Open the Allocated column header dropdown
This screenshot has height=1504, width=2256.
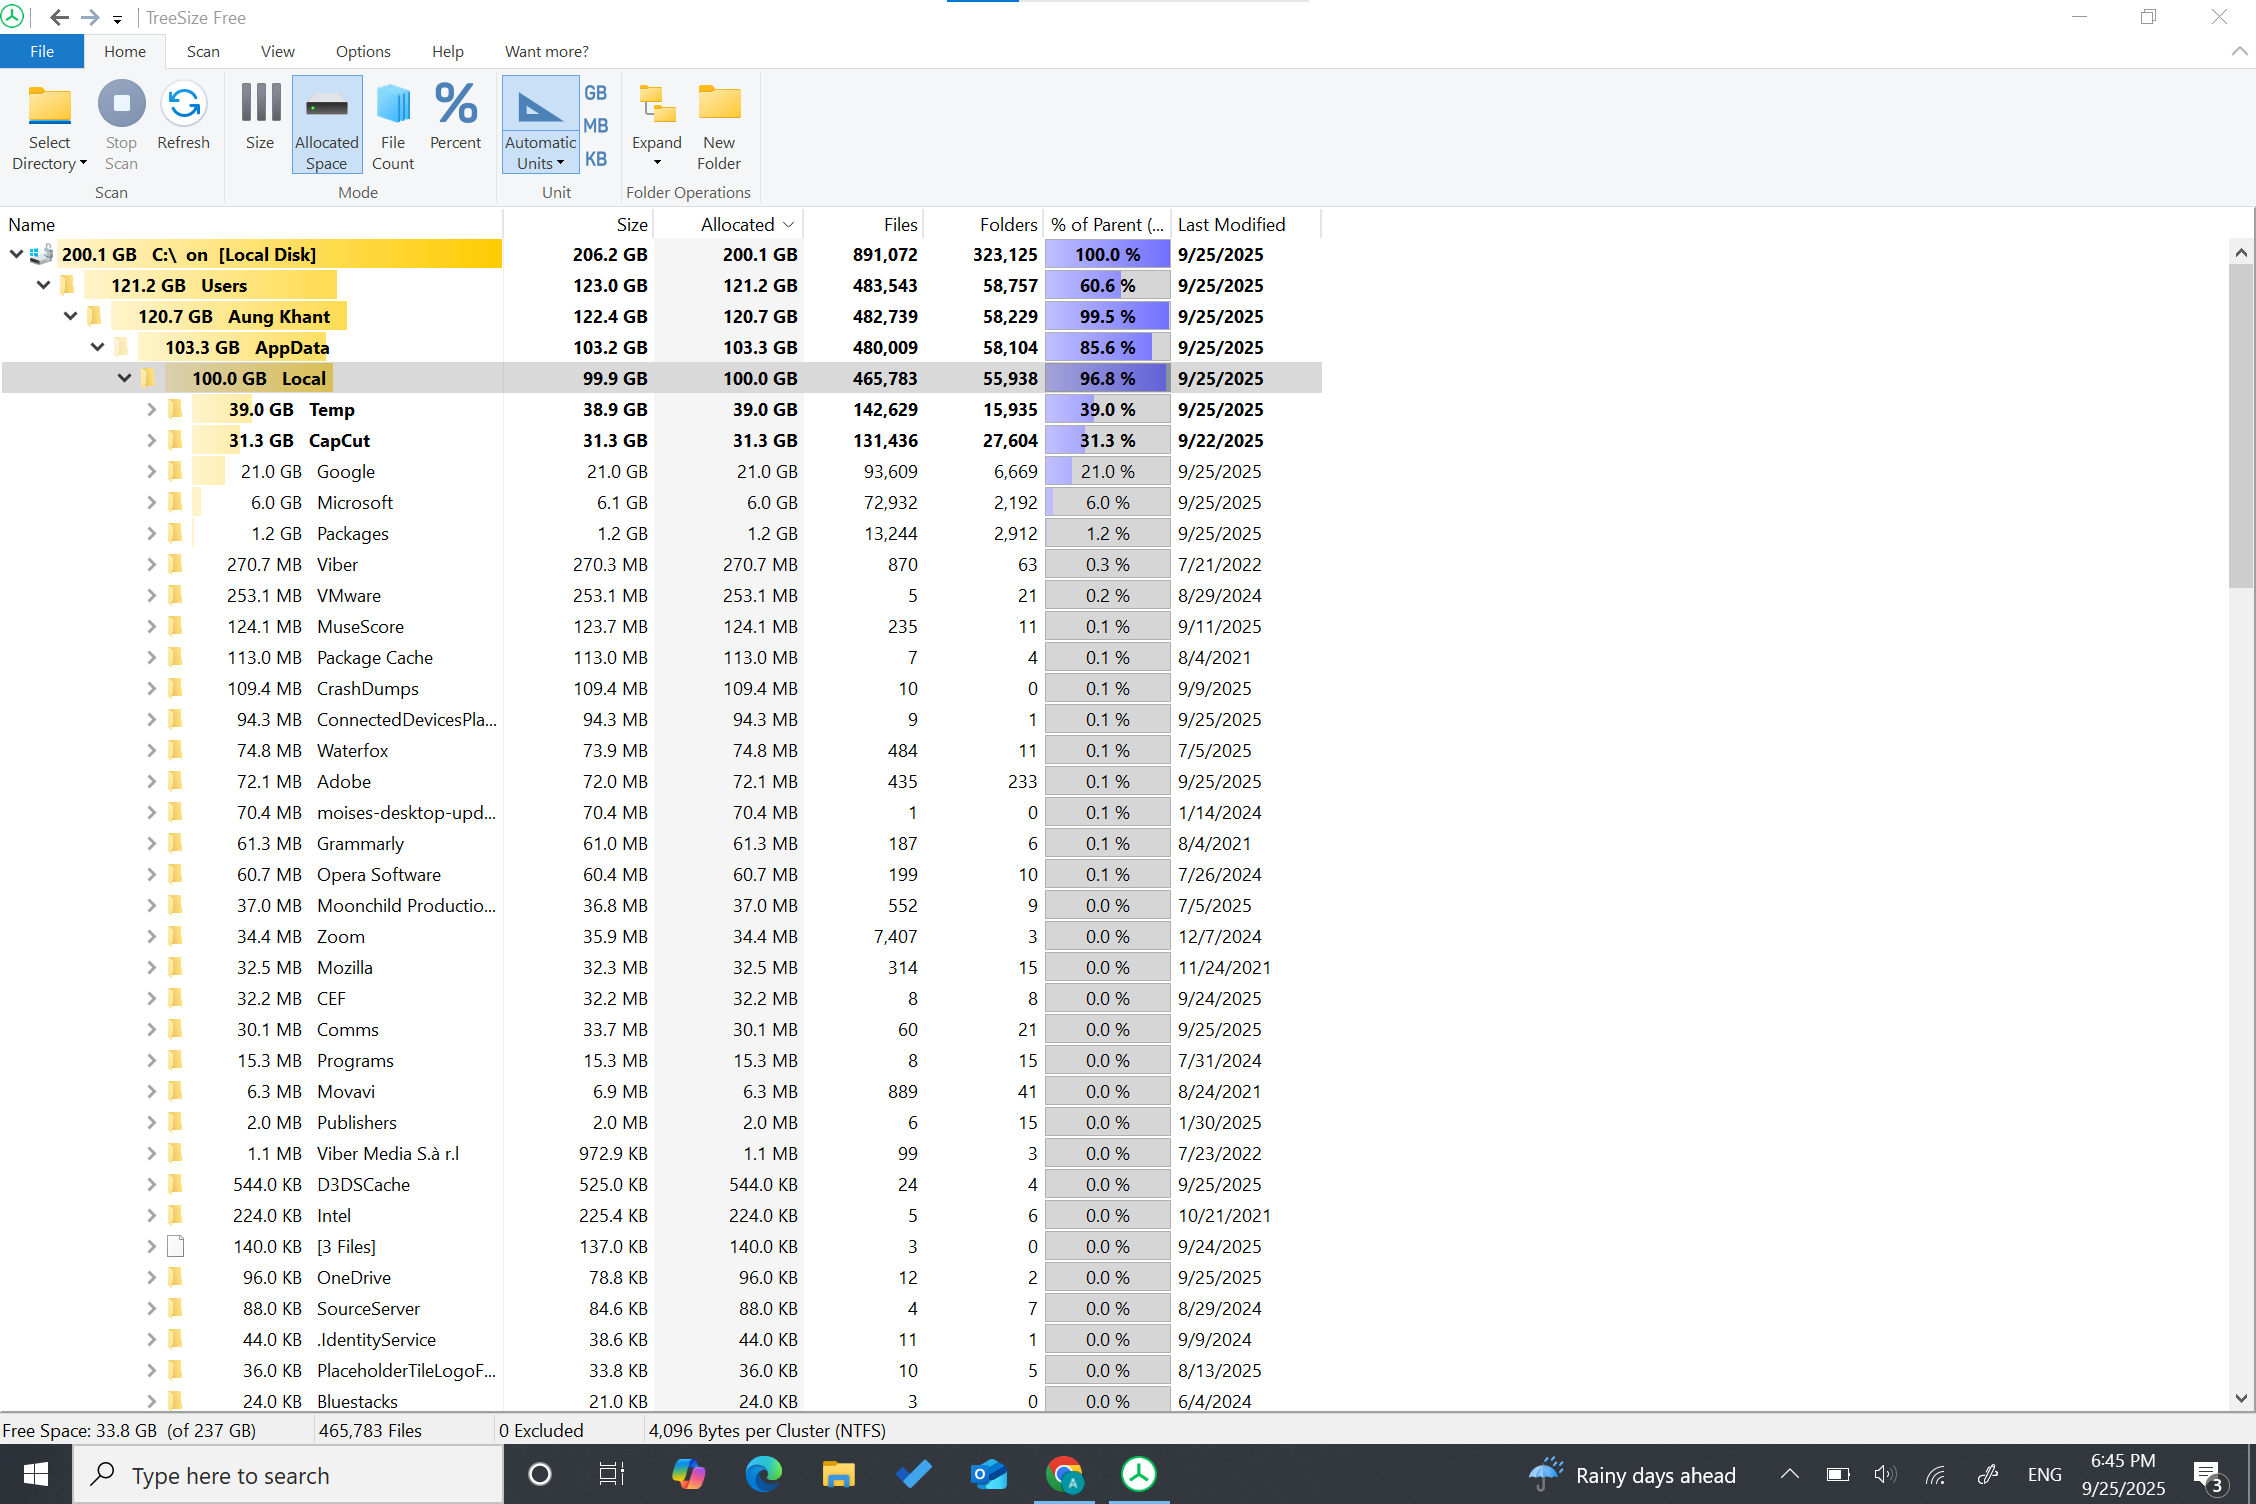tap(789, 224)
